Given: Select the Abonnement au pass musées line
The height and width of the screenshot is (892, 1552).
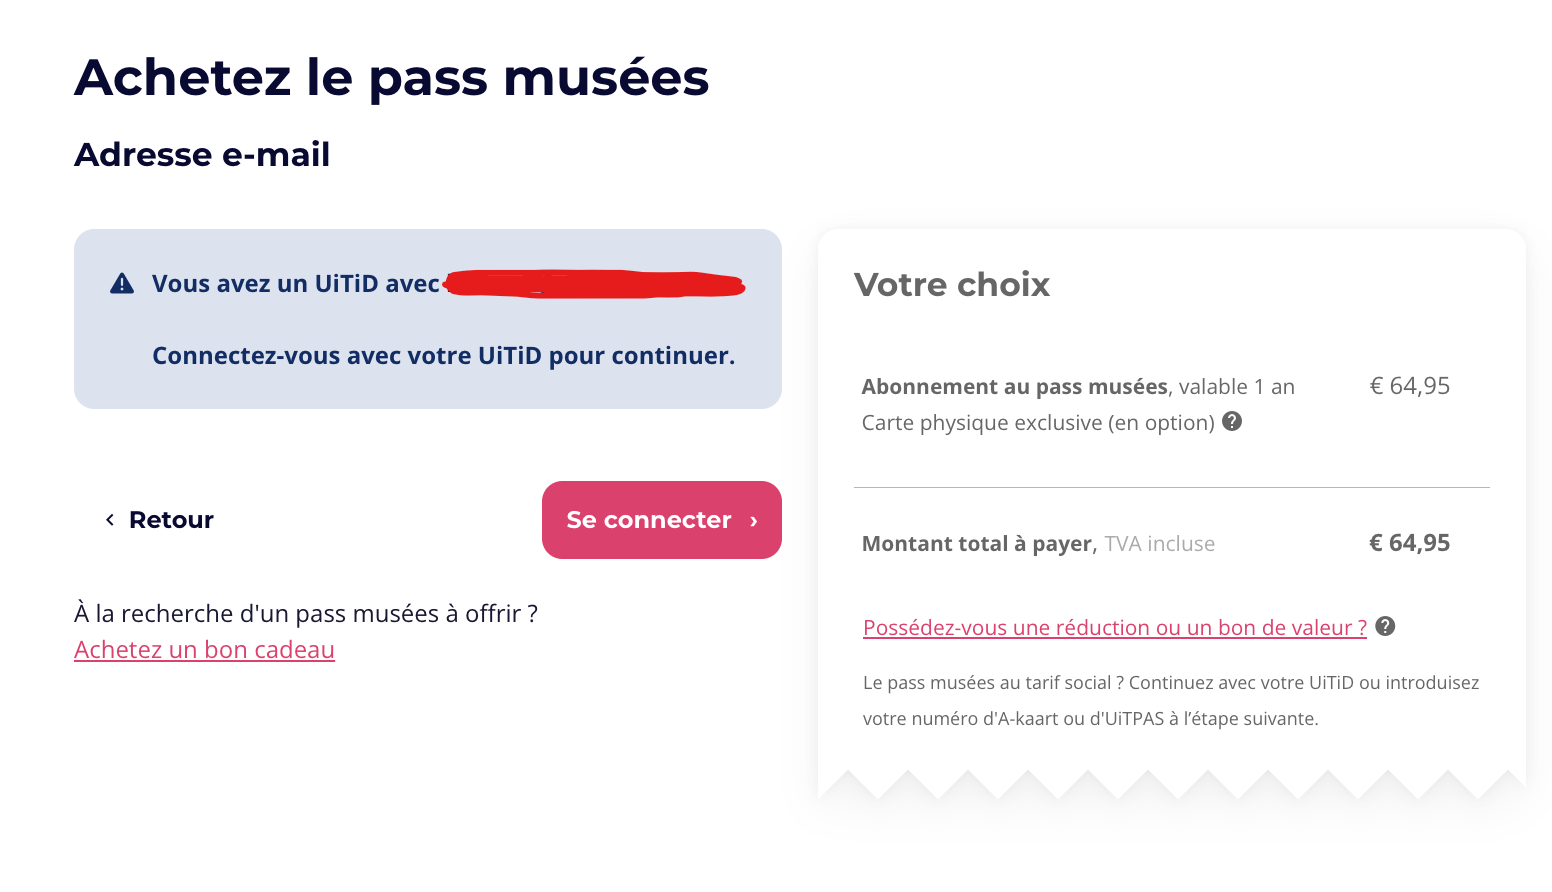Looking at the screenshot, I should 1078,387.
